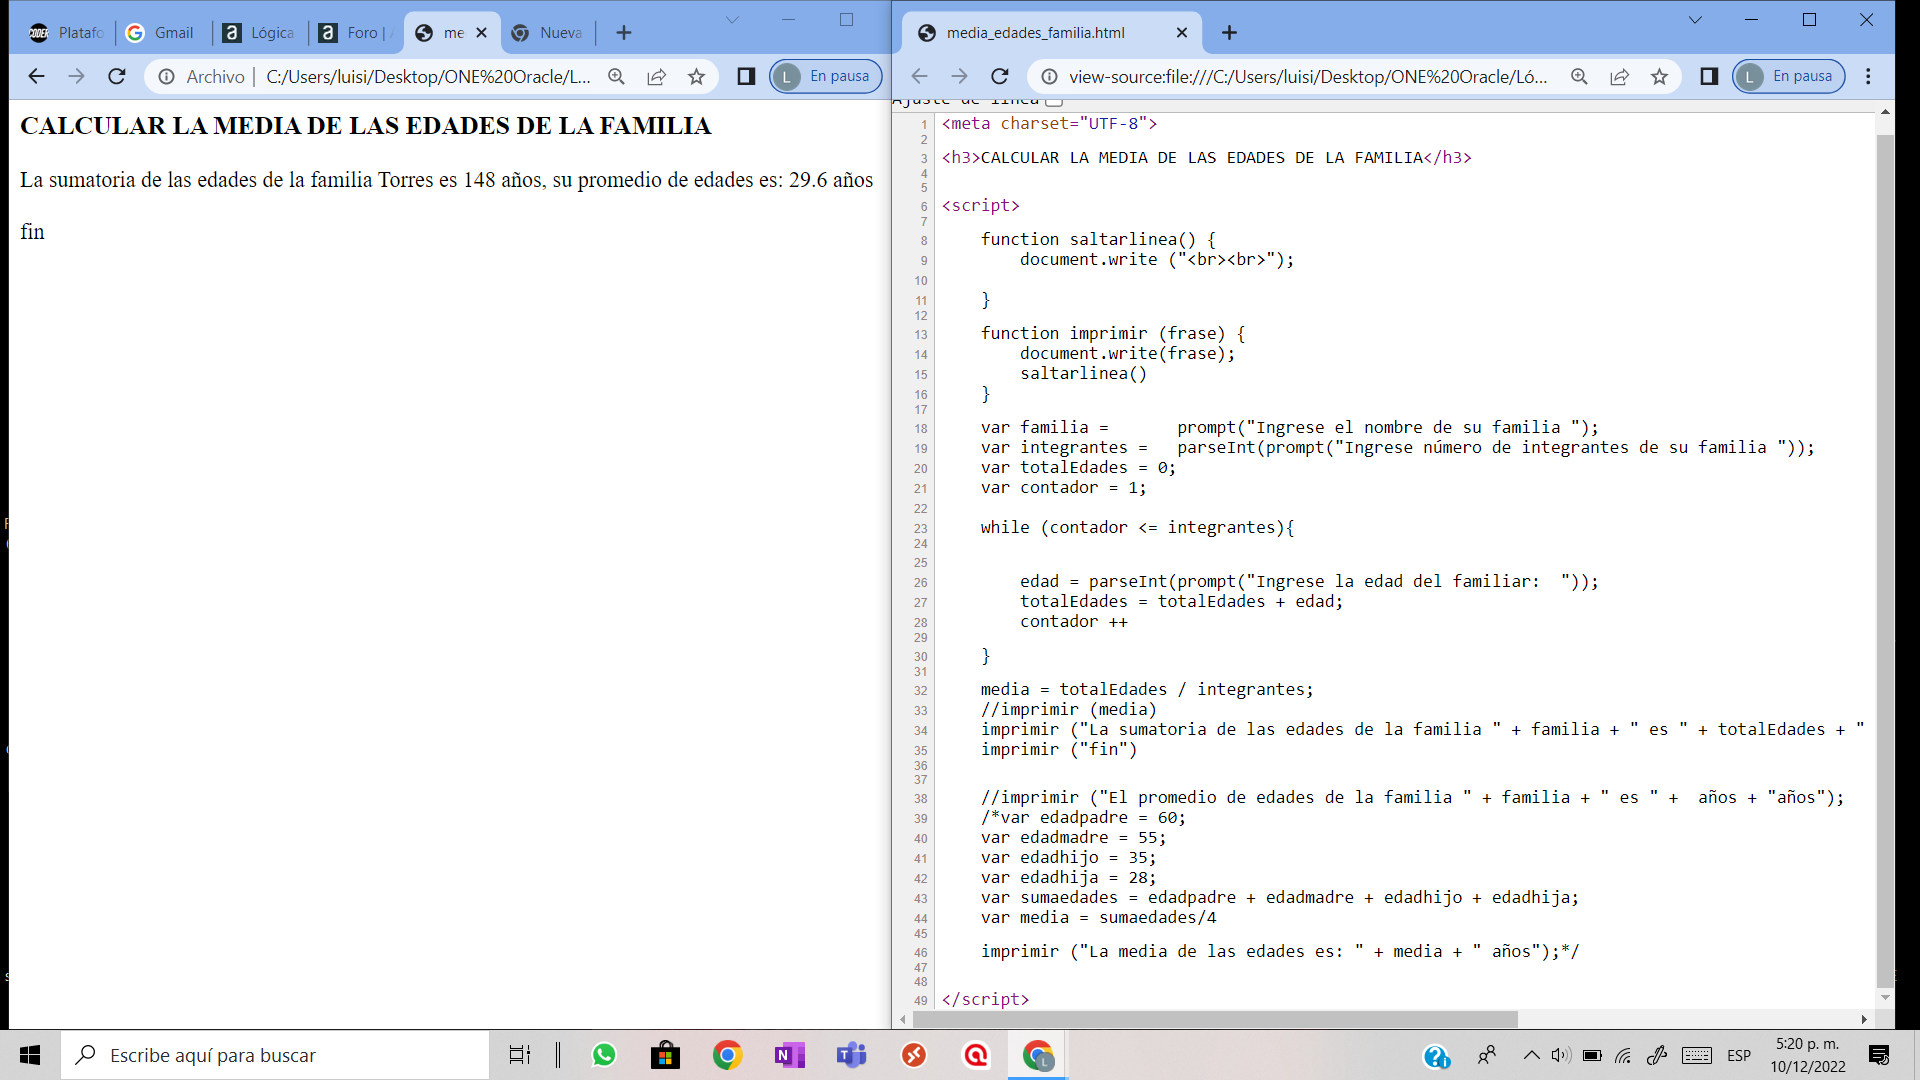Viewport: 1920px width, 1080px height.
Task: Open the volume control in system tray
Action: point(1561,1055)
